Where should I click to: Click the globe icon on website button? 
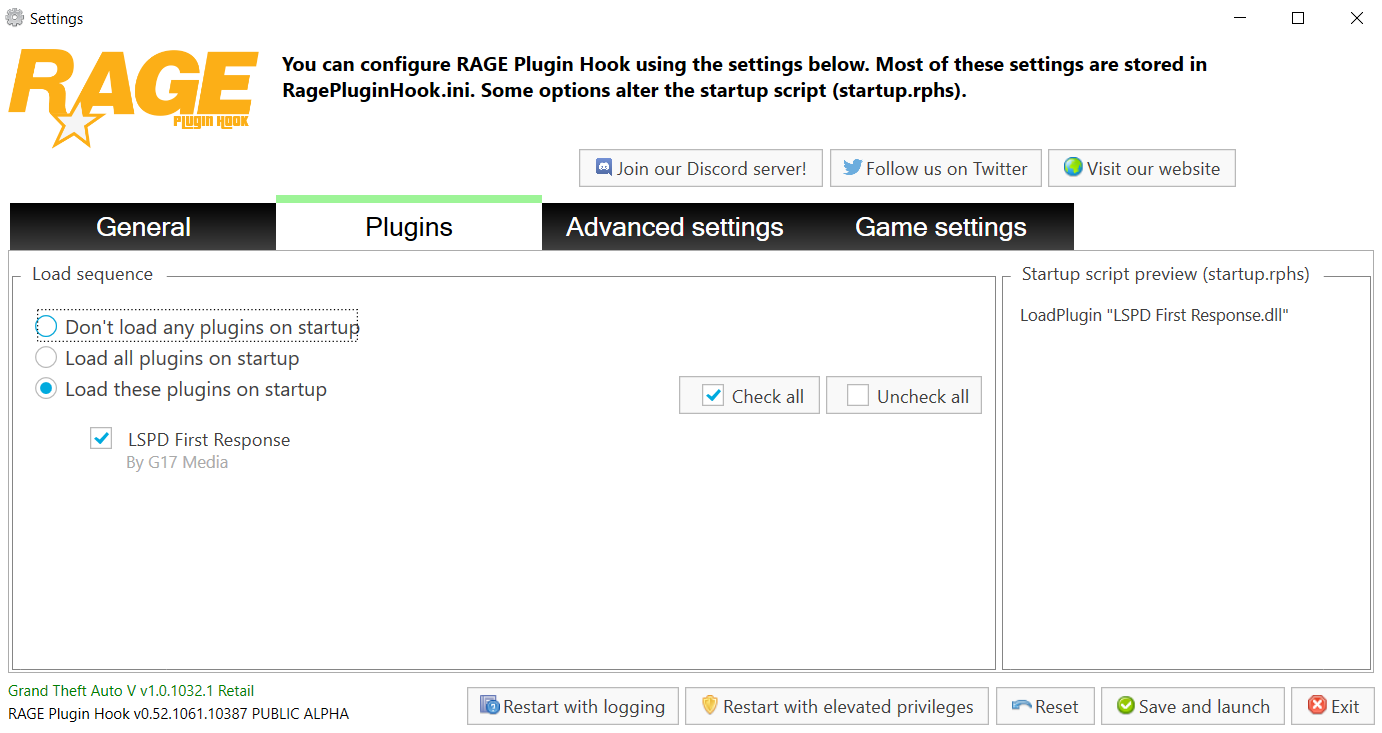point(1073,167)
